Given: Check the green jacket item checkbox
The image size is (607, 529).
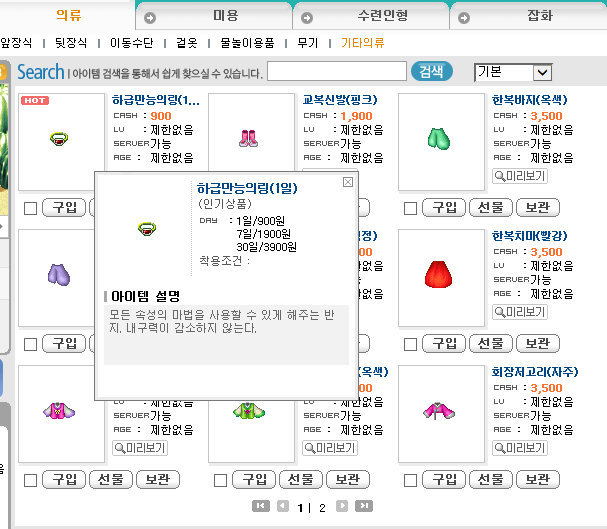Looking at the screenshot, I should click(x=220, y=481).
